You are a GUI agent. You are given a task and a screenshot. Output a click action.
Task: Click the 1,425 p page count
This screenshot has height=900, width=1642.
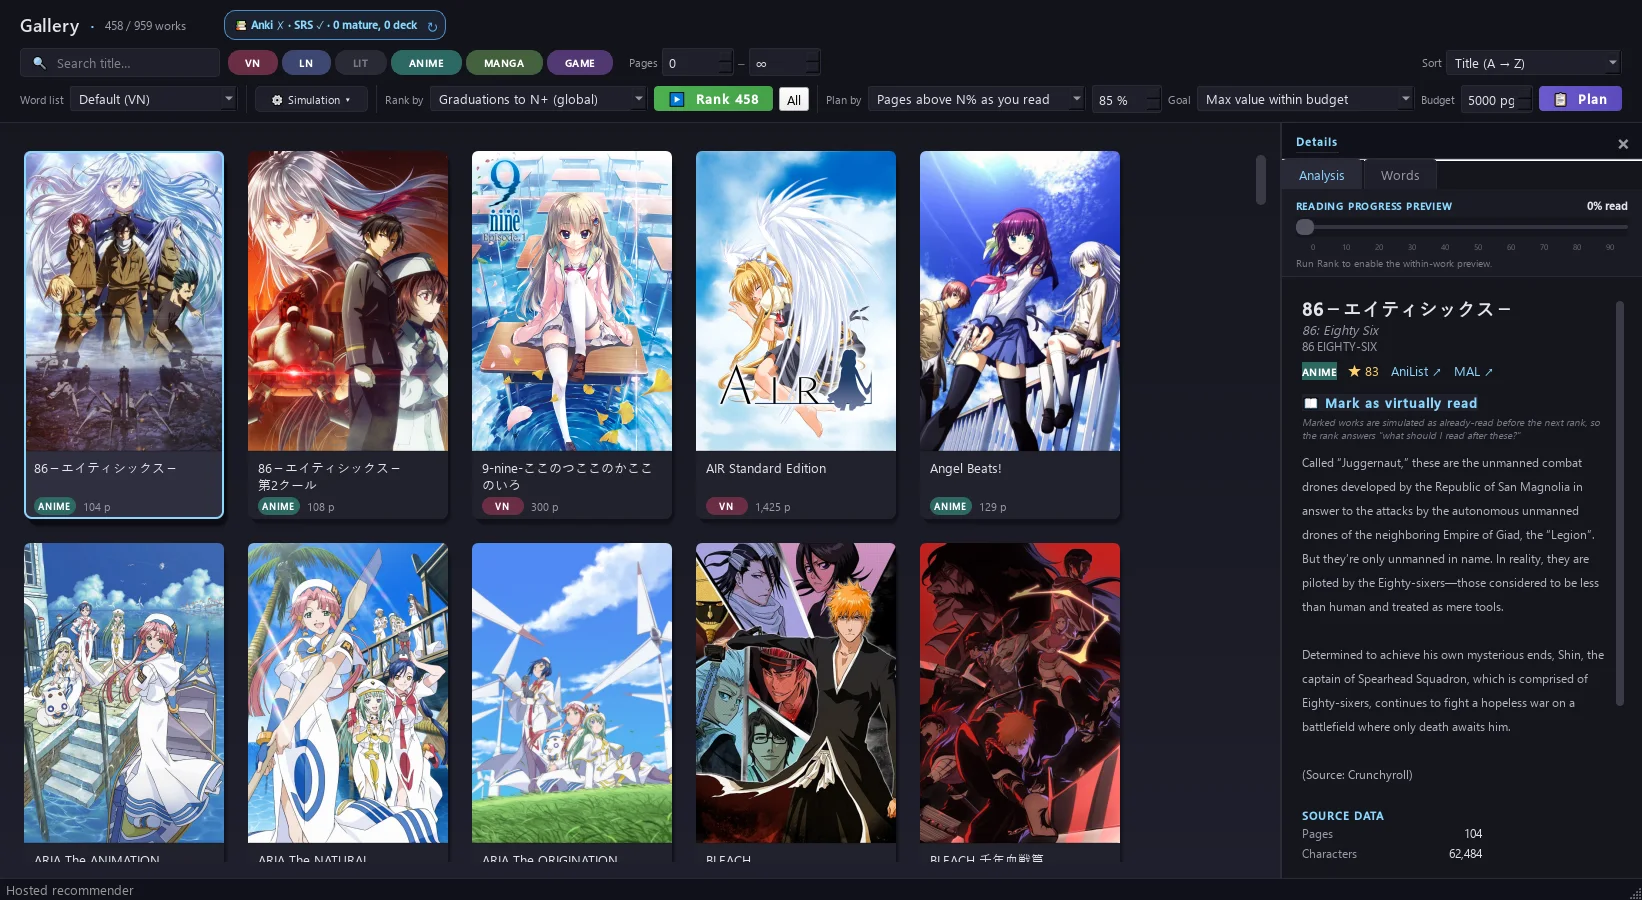coord(773,507)
